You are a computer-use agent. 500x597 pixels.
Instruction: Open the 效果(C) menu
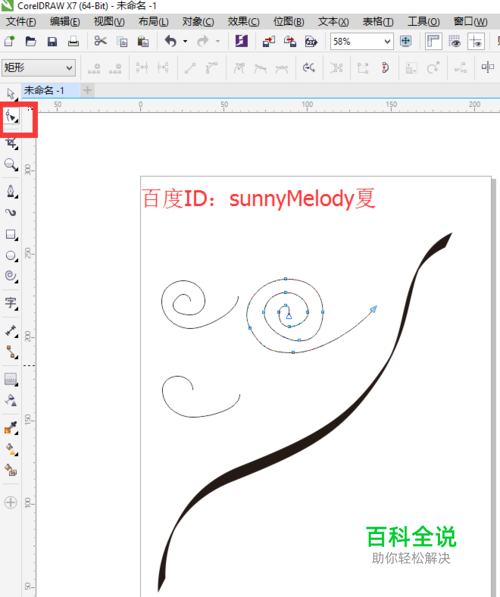[243, 22]
